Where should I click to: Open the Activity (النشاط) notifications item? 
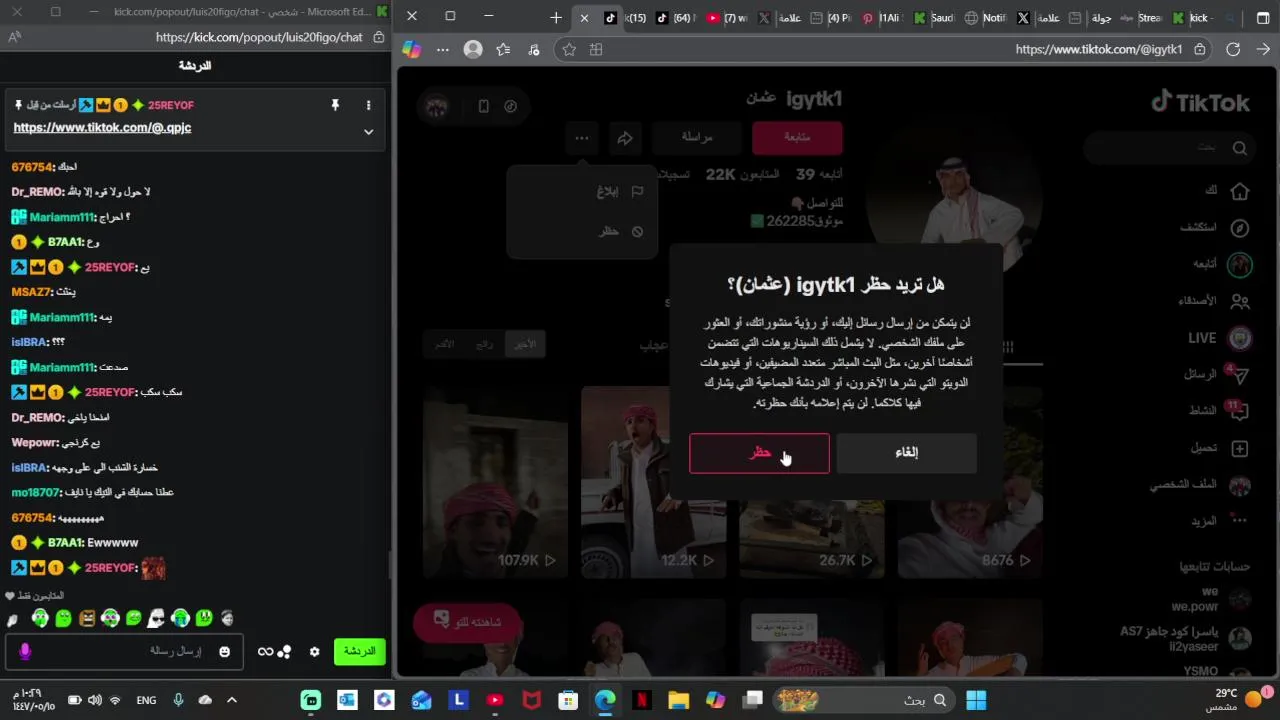[1219, 410]
